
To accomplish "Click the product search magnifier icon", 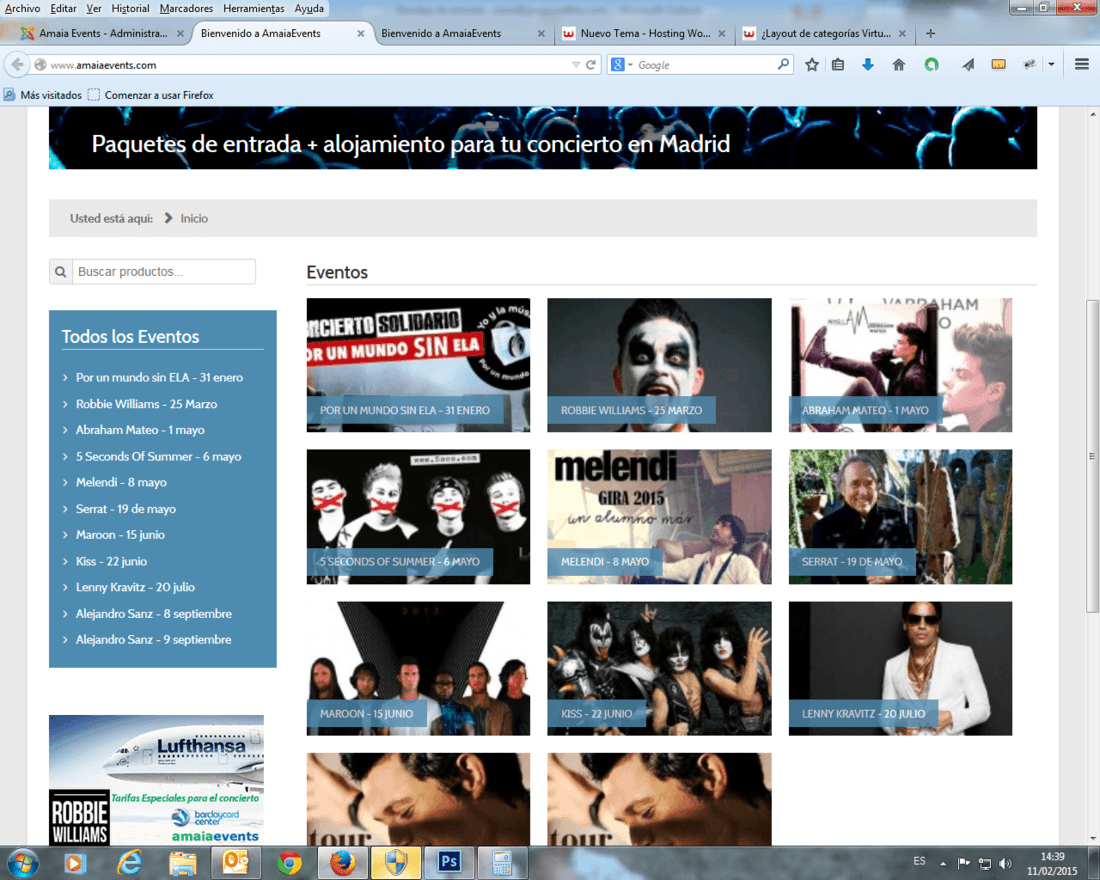I will (x=61, y=272).
